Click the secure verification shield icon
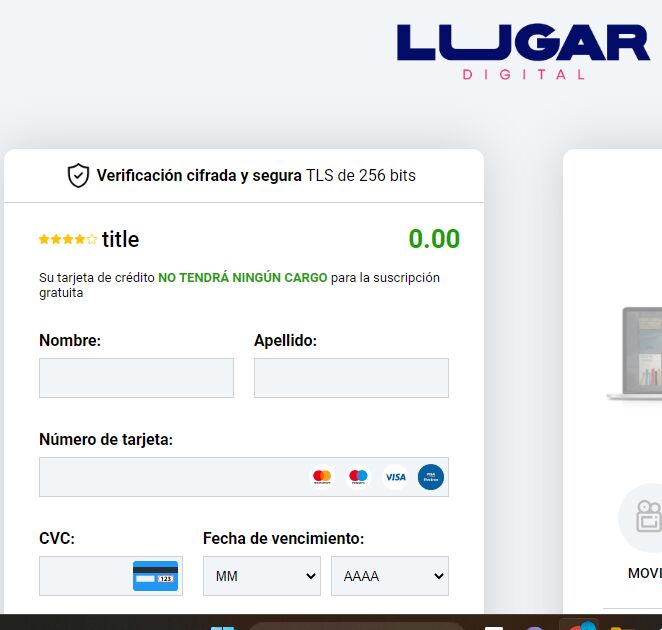The width and height of the screenshot is (662, 630). (79, 175)
